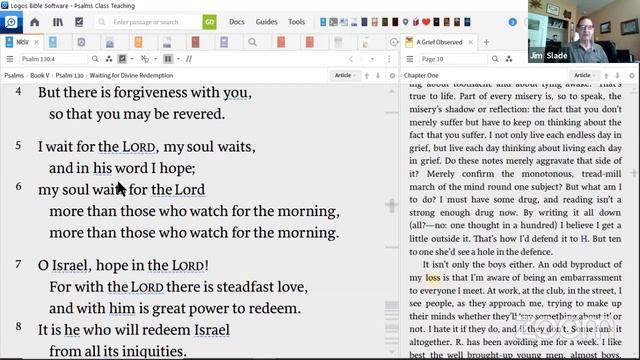The width and height of the screenshot is (640, 360).
Task: Open parallel resources double-slash icon
Action: click(x=189, y=59)
